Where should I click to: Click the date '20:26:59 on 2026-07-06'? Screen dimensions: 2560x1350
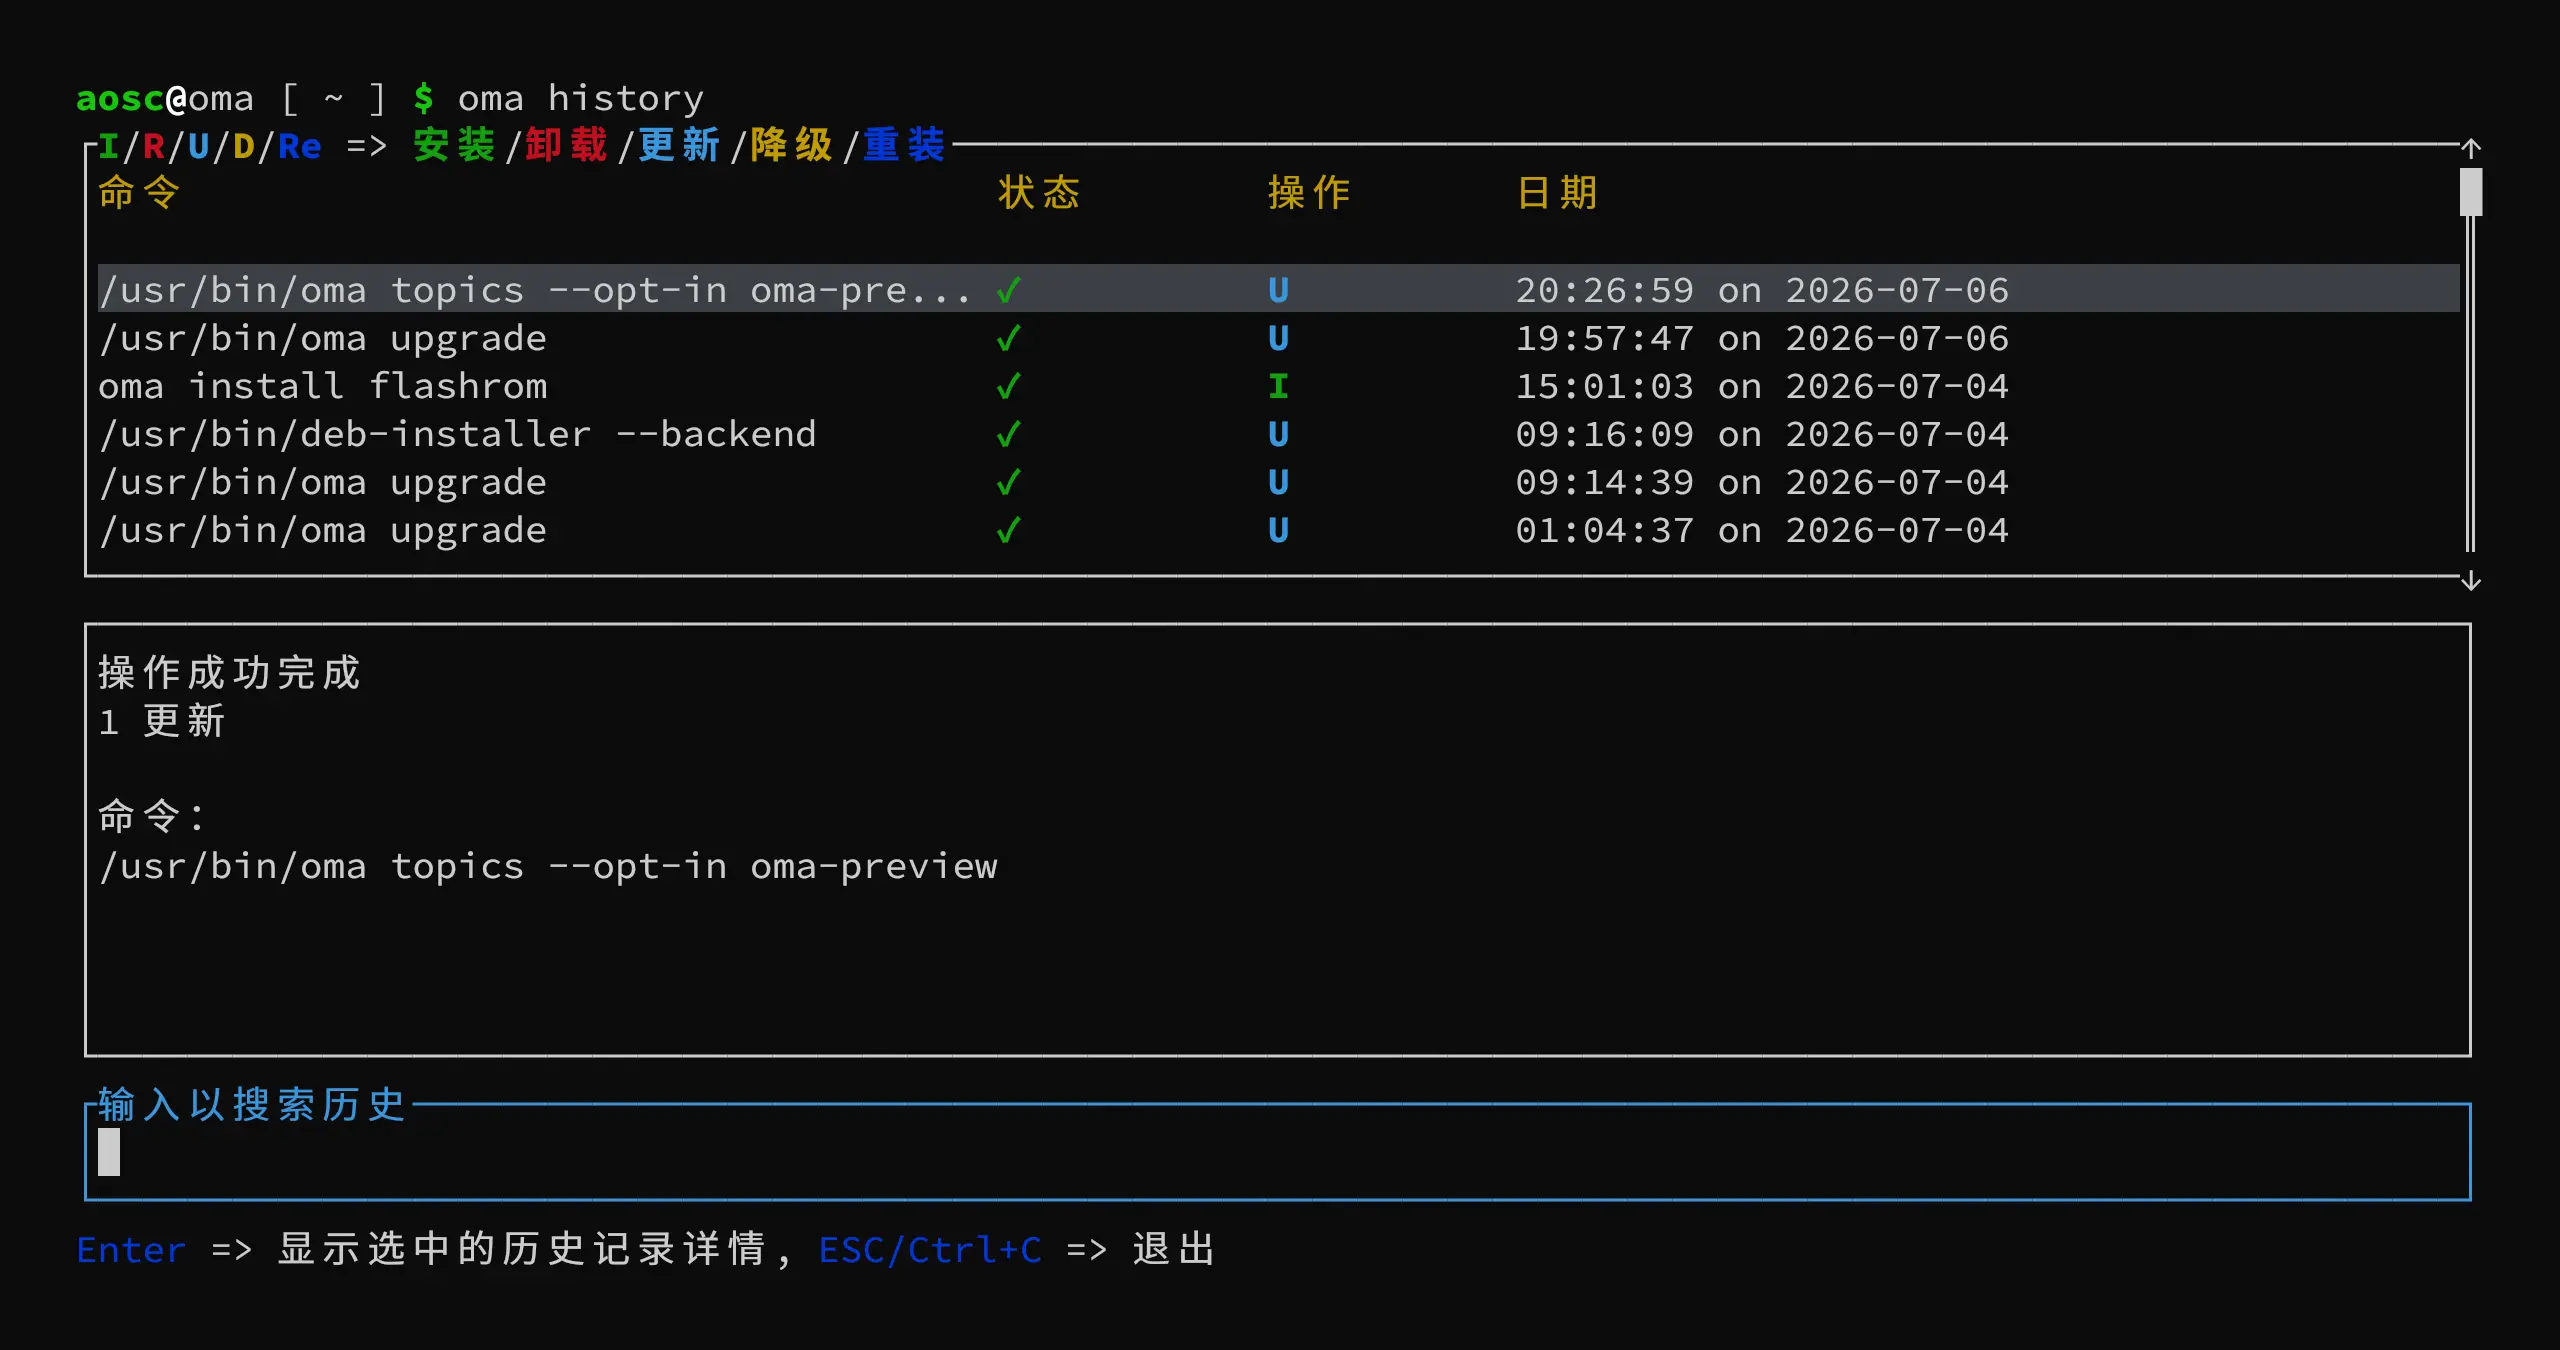point(1762,290)
